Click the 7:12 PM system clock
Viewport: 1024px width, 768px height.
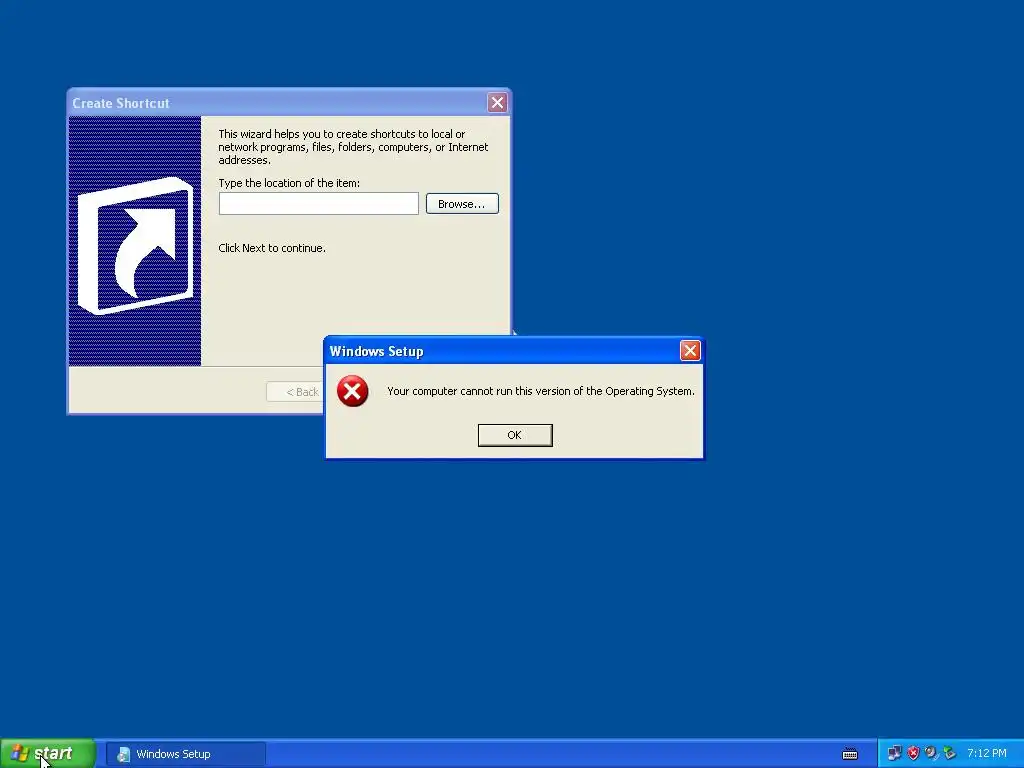click(986, 754)
